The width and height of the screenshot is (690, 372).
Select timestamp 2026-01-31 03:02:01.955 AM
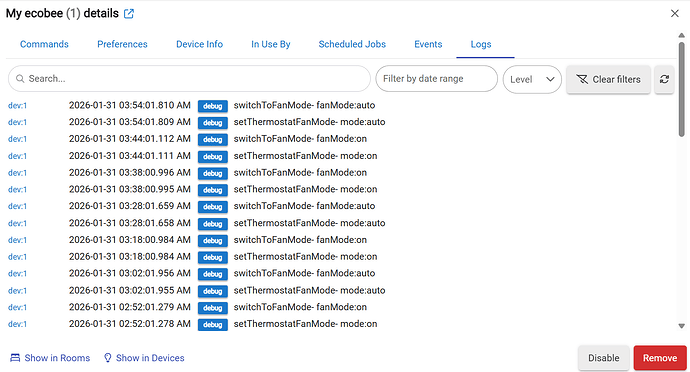pyautogui.click(x=130, y=291)
